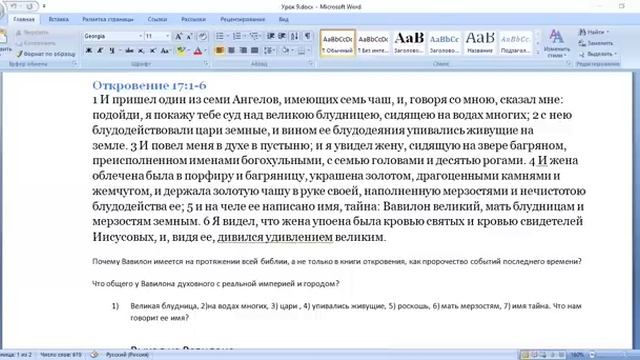Screen dimensions: 640x360
Task: Open the Рецензирование (Review) tab
Action: click(242, 19)
